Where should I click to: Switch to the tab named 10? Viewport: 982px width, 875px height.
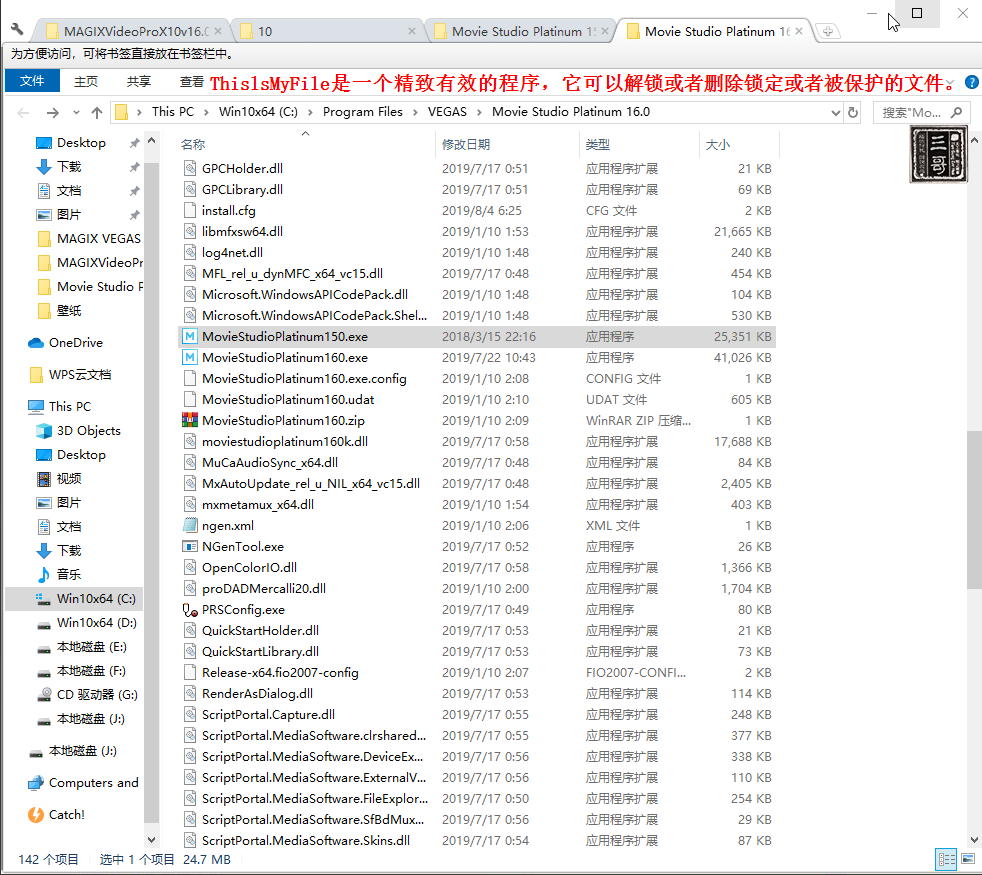[328, 31]
